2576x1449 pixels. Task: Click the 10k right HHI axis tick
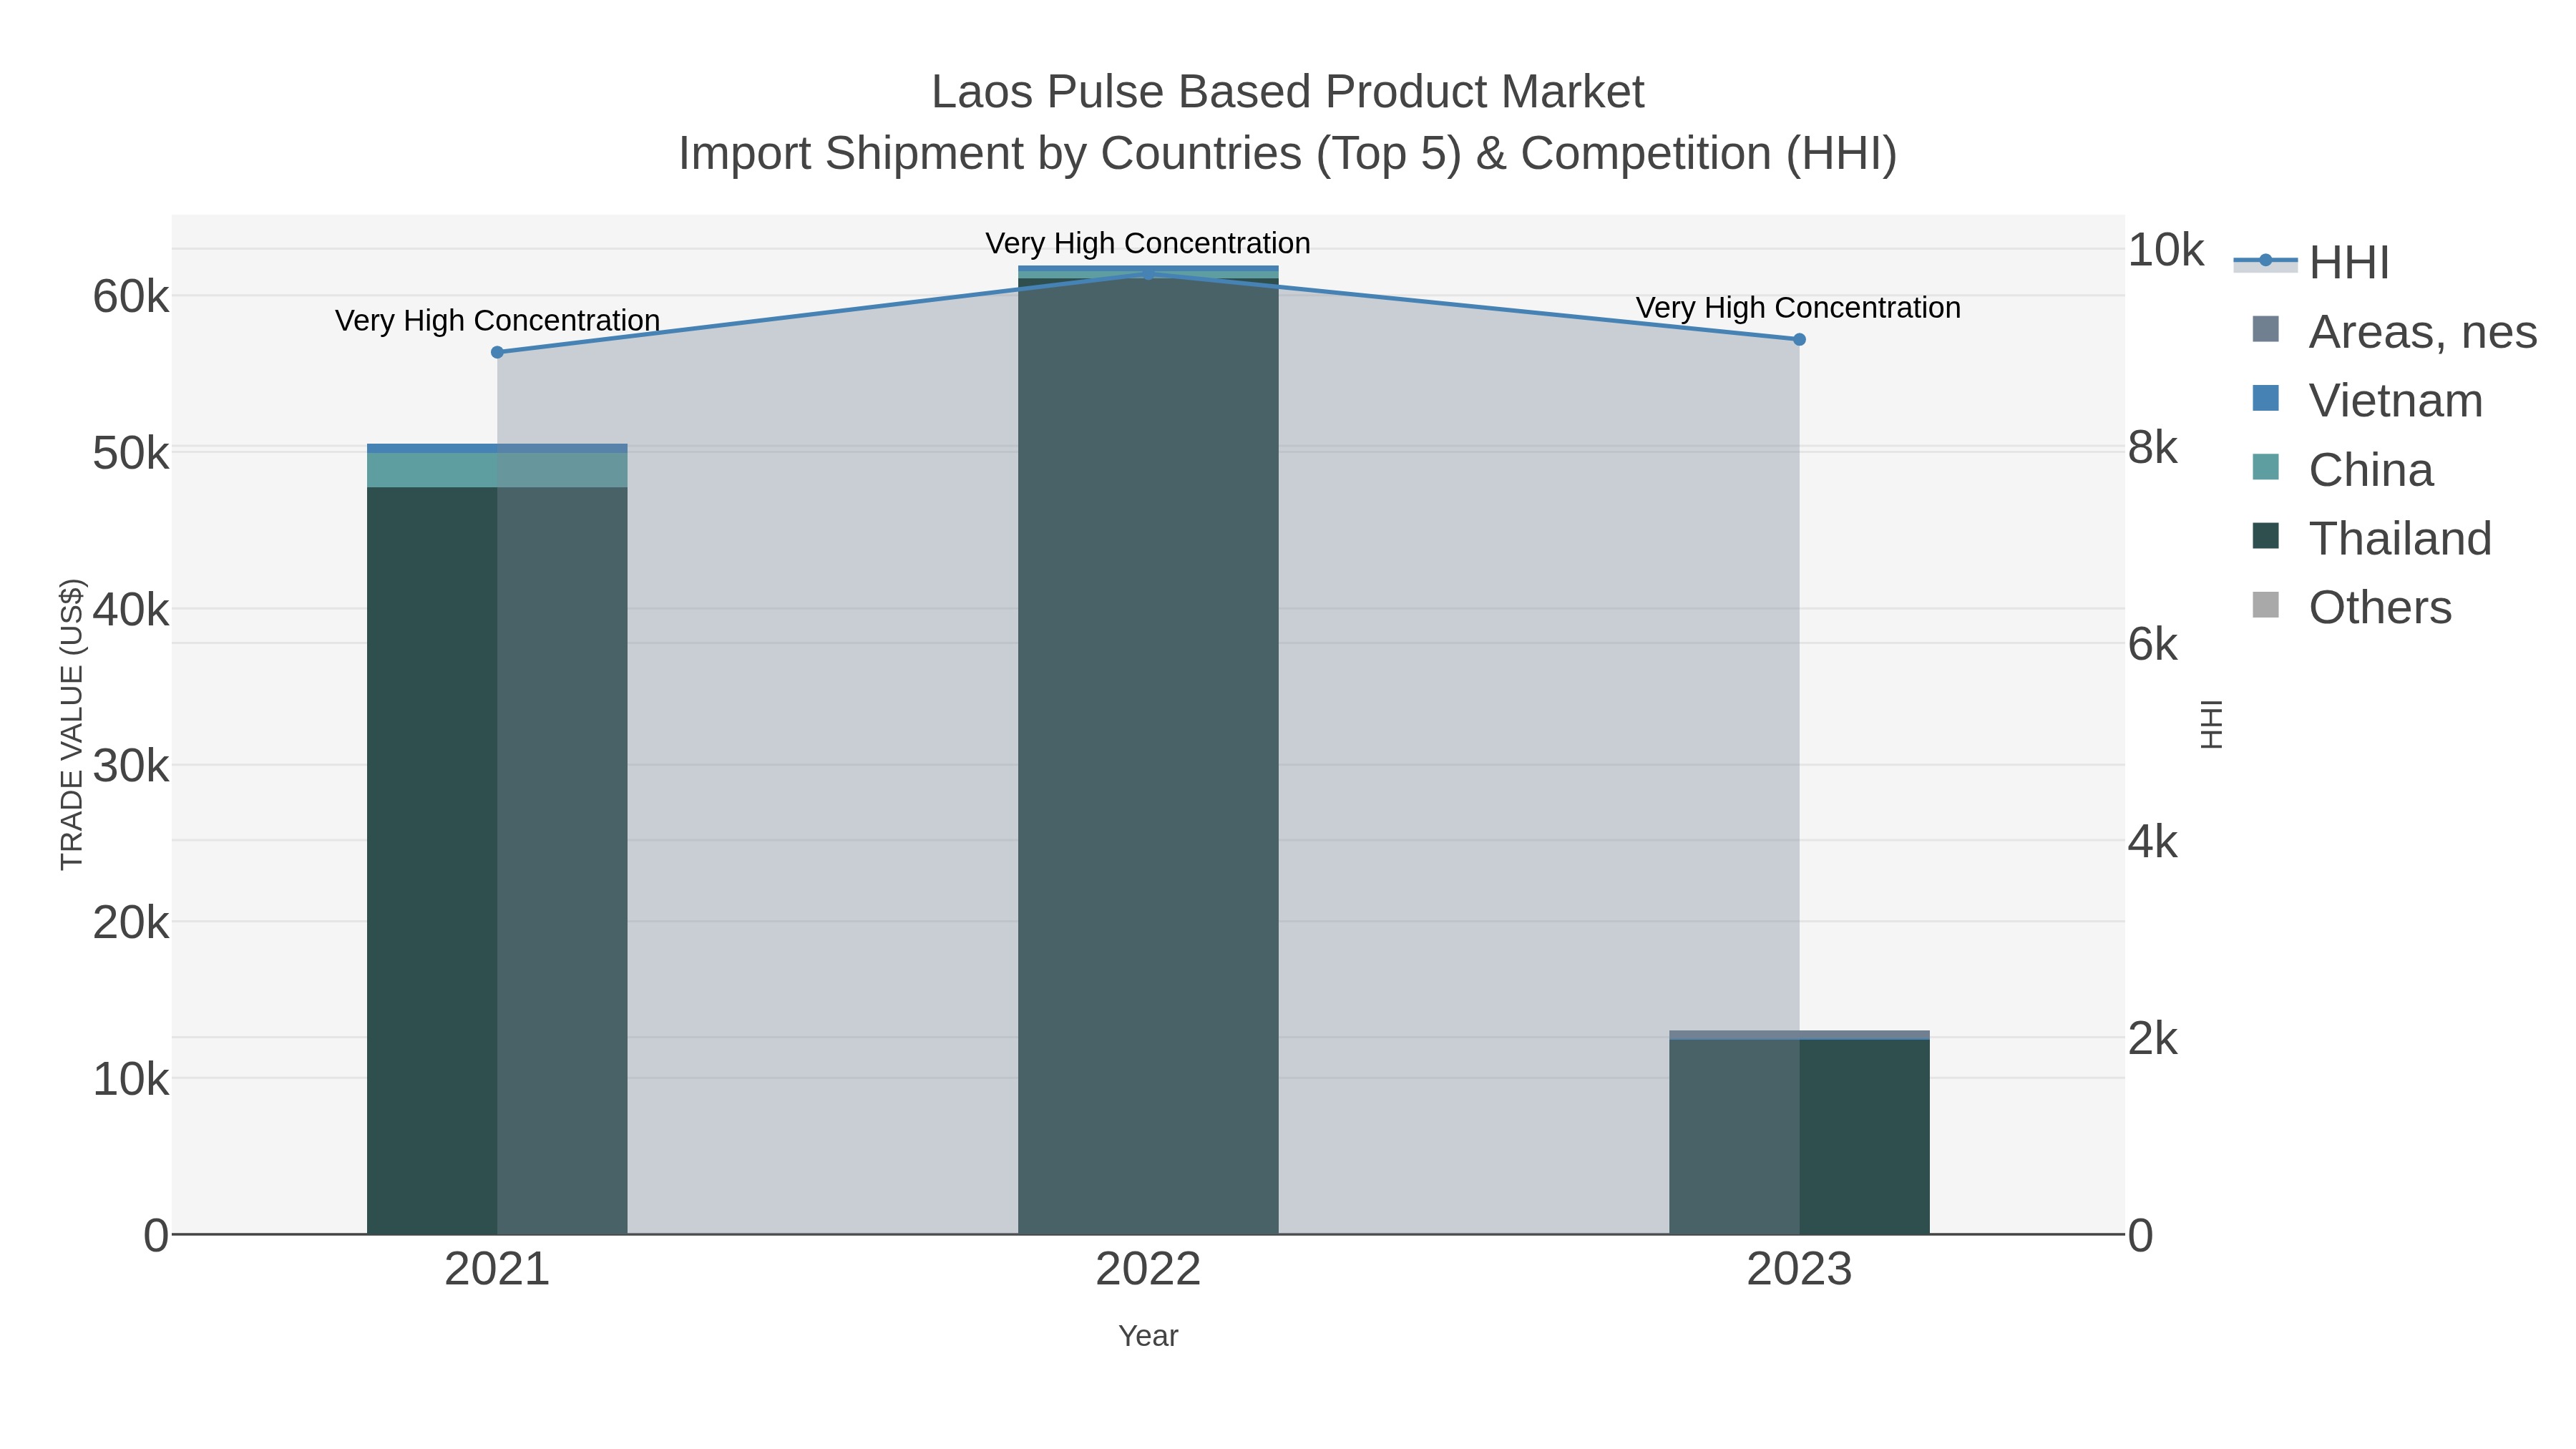[2165, 250]
